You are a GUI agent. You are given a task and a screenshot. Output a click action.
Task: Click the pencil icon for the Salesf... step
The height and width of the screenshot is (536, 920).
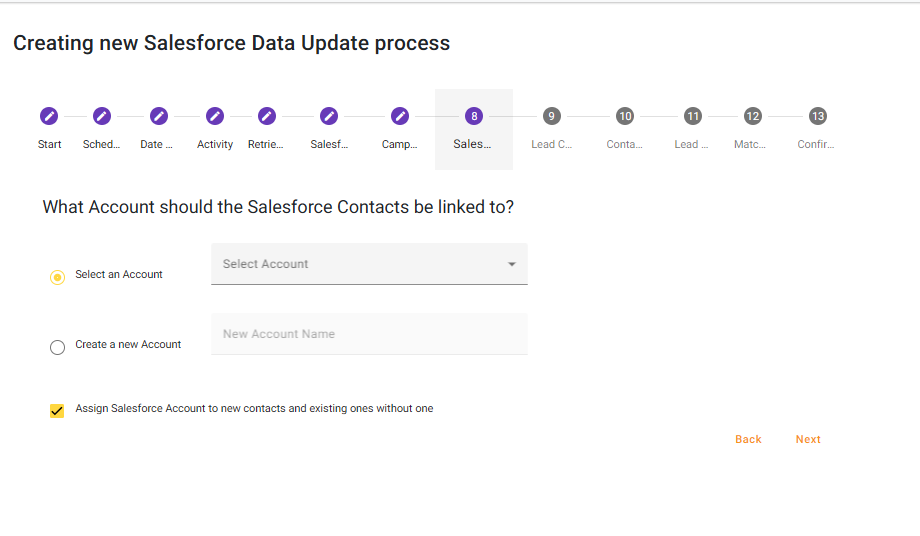pyautogui.click(x=329, y=116)
